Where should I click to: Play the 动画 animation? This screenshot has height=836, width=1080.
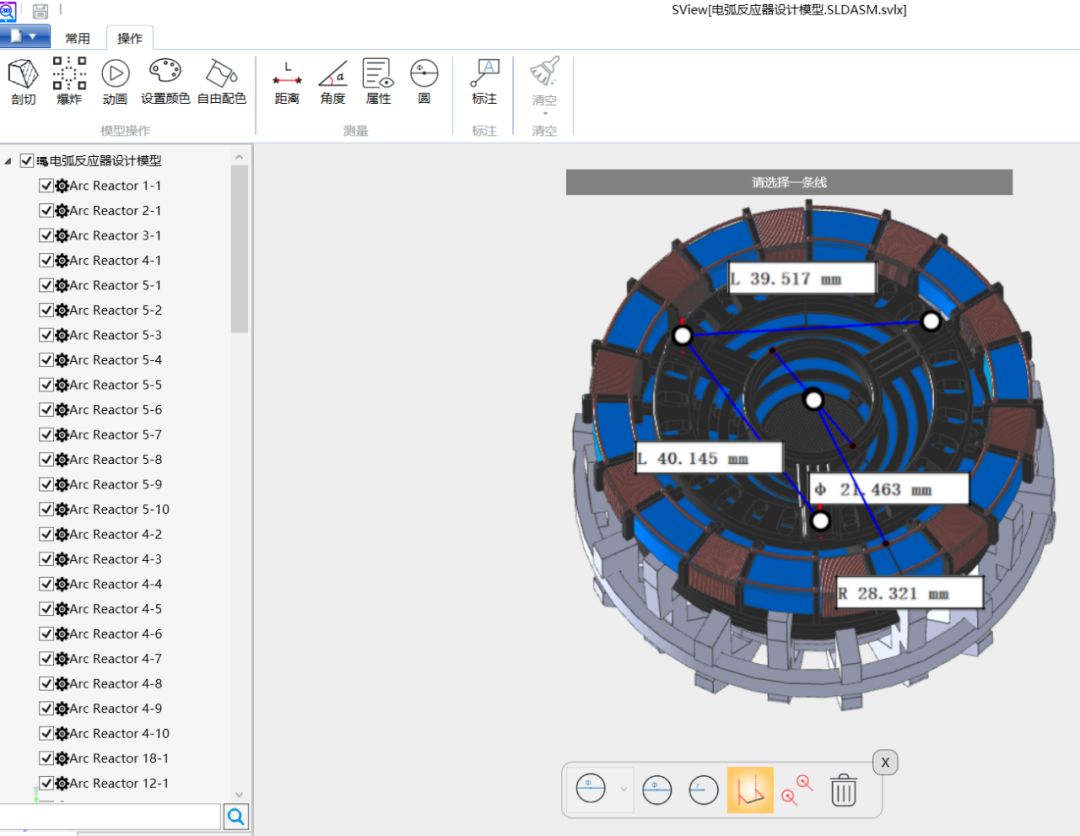[115, 81]
